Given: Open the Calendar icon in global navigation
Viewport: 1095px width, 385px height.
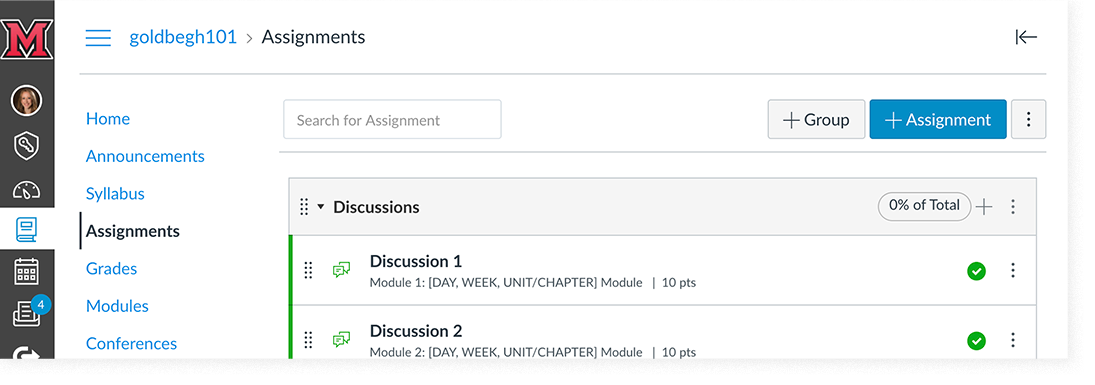Looking at the screenshot, I should click(27, 271).
